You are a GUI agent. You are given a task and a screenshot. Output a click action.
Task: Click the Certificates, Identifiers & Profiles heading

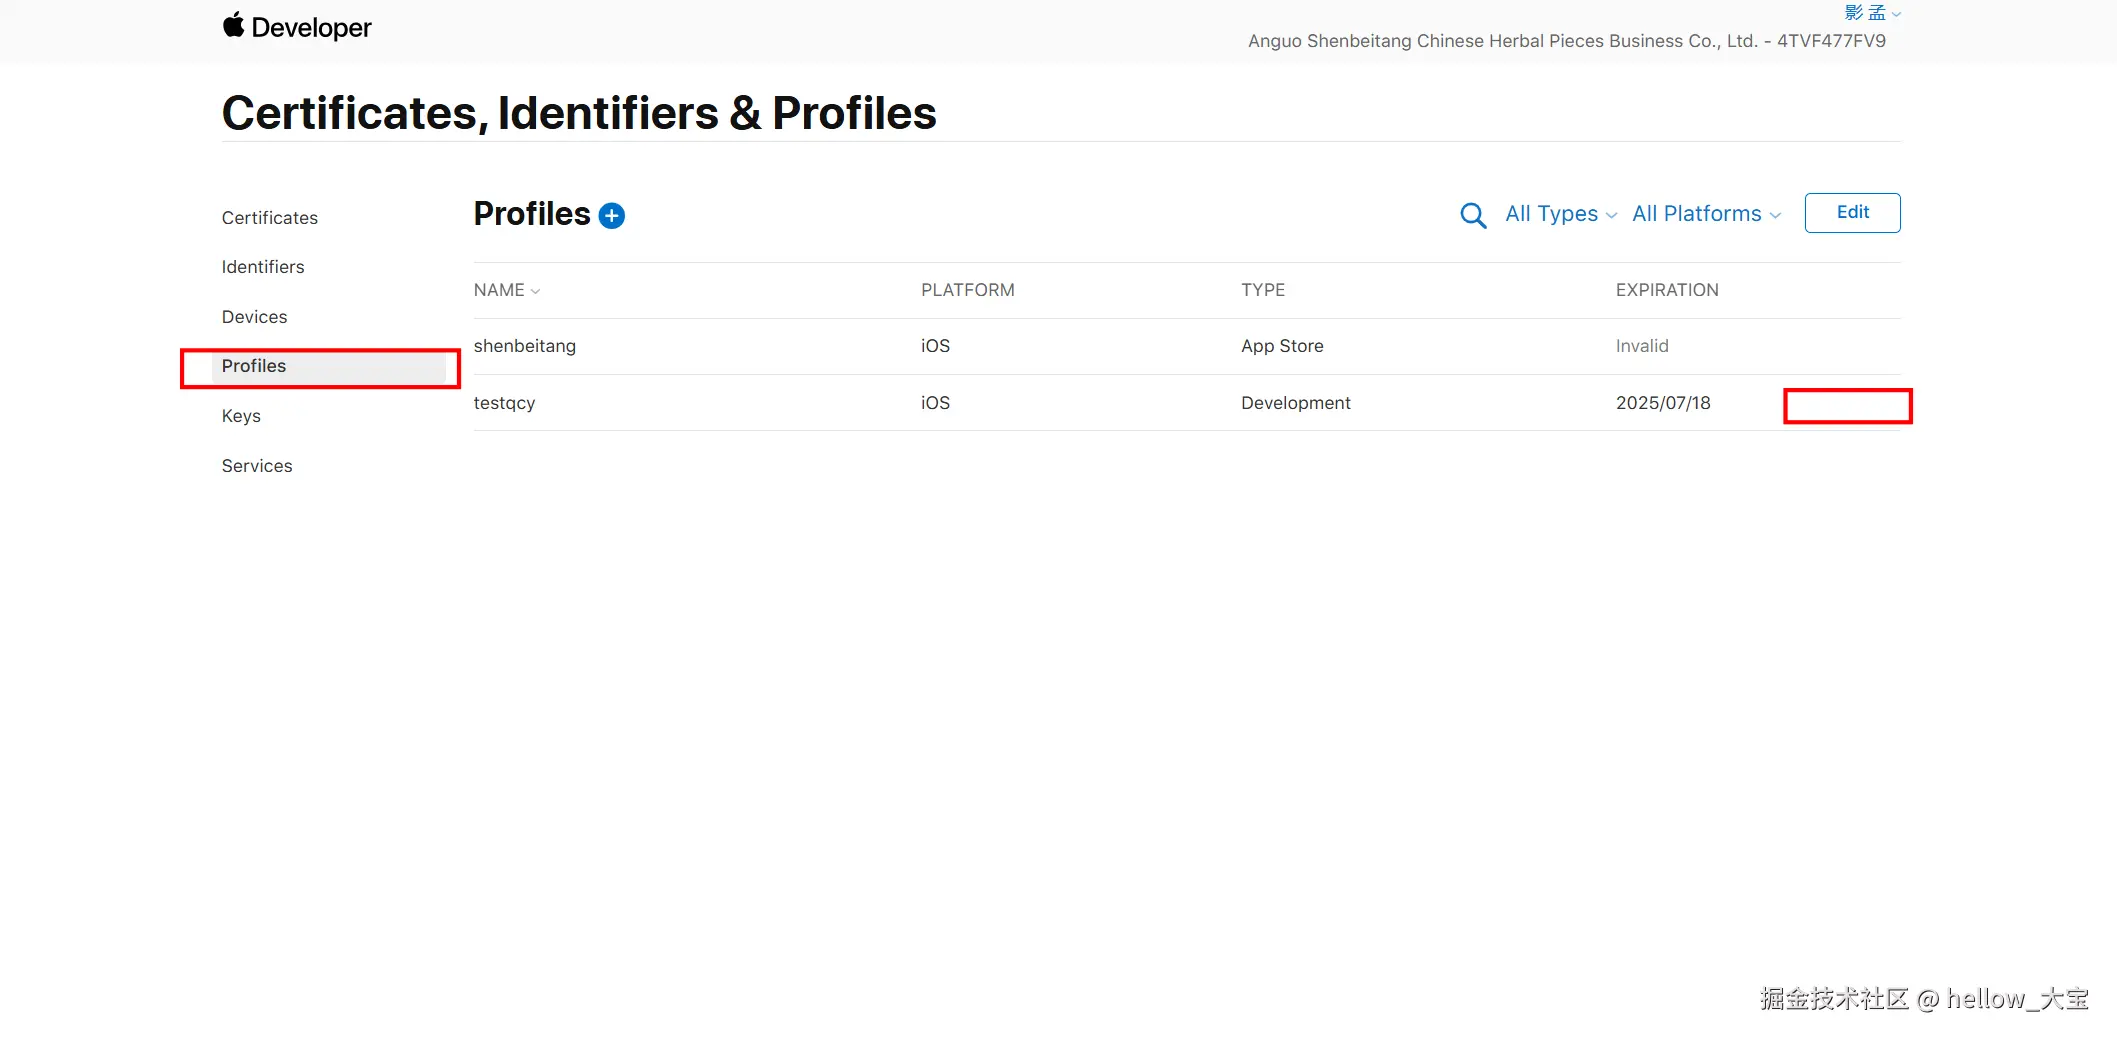[579, 113]
